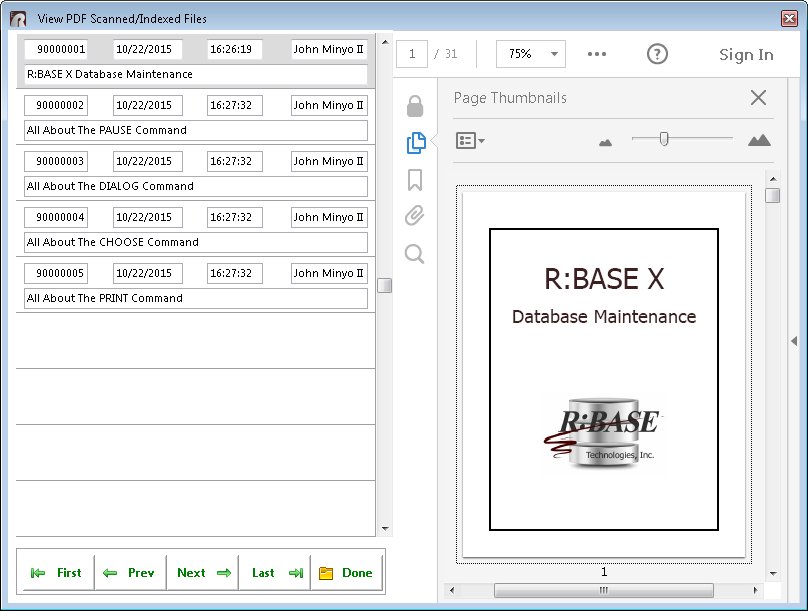
Task: Click the Next record button
Action: click(203, 573)
